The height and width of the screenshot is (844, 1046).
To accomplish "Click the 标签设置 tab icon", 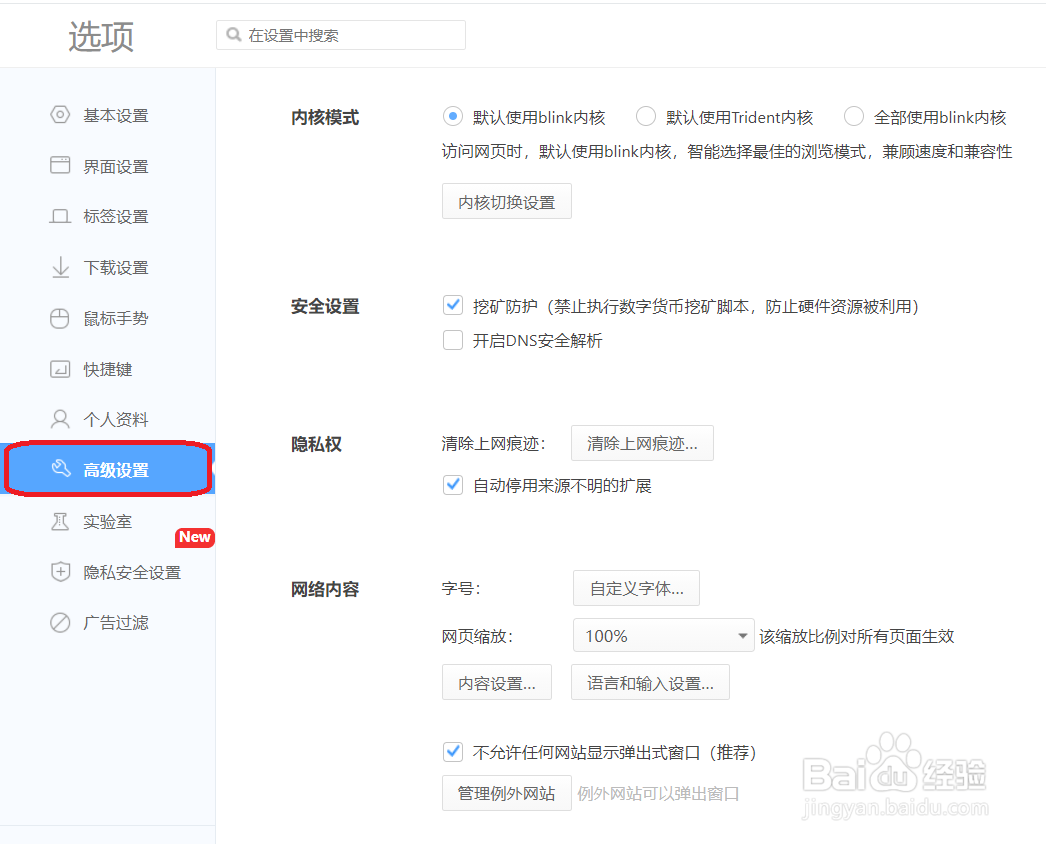I will pyautogui.click(x=60, y=216).
